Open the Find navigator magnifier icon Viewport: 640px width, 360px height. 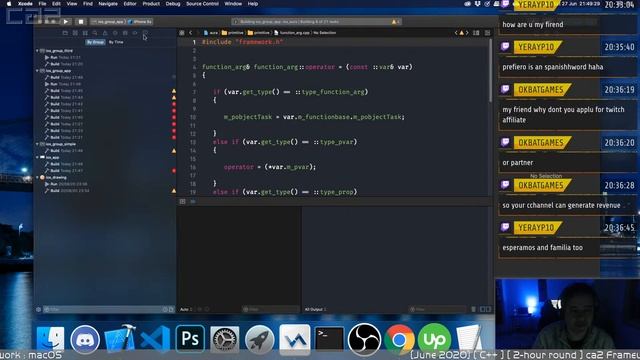pos(95,33)
